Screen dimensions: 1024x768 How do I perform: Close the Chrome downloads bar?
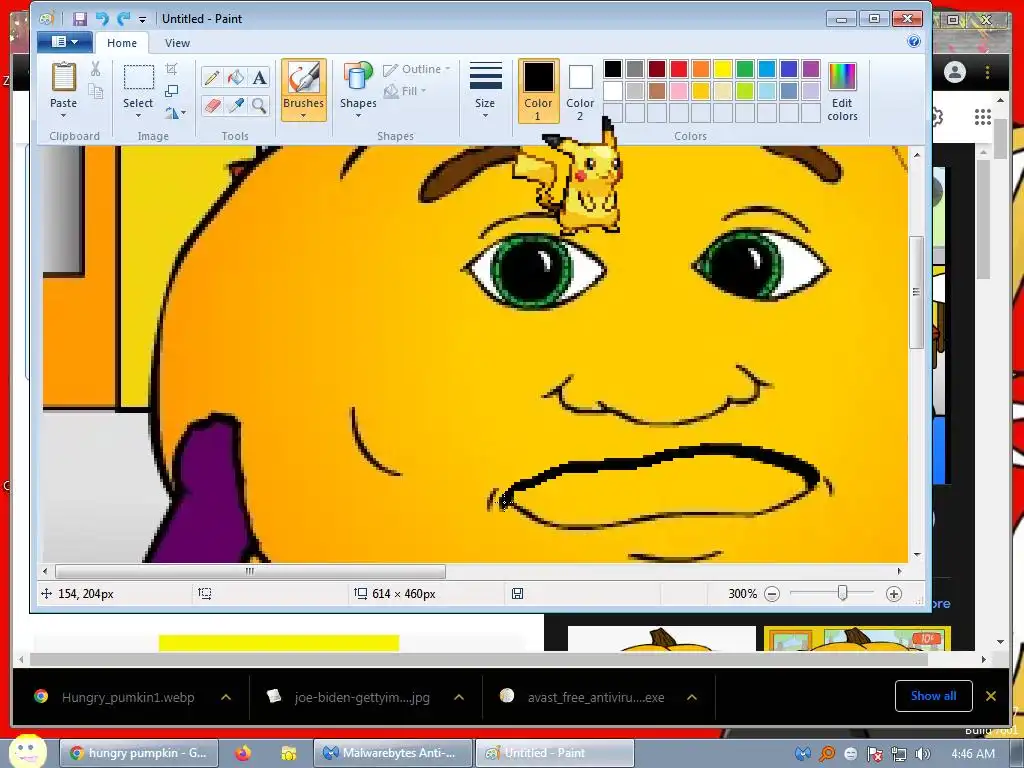pyautogui.click(x=991, y=696)
